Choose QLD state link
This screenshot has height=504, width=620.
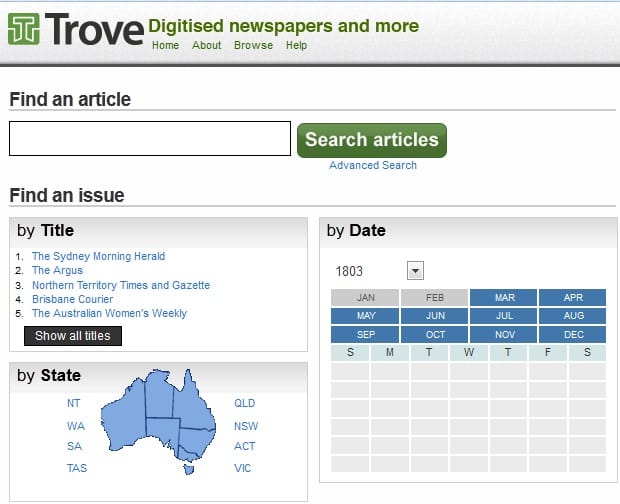(244, 403)
